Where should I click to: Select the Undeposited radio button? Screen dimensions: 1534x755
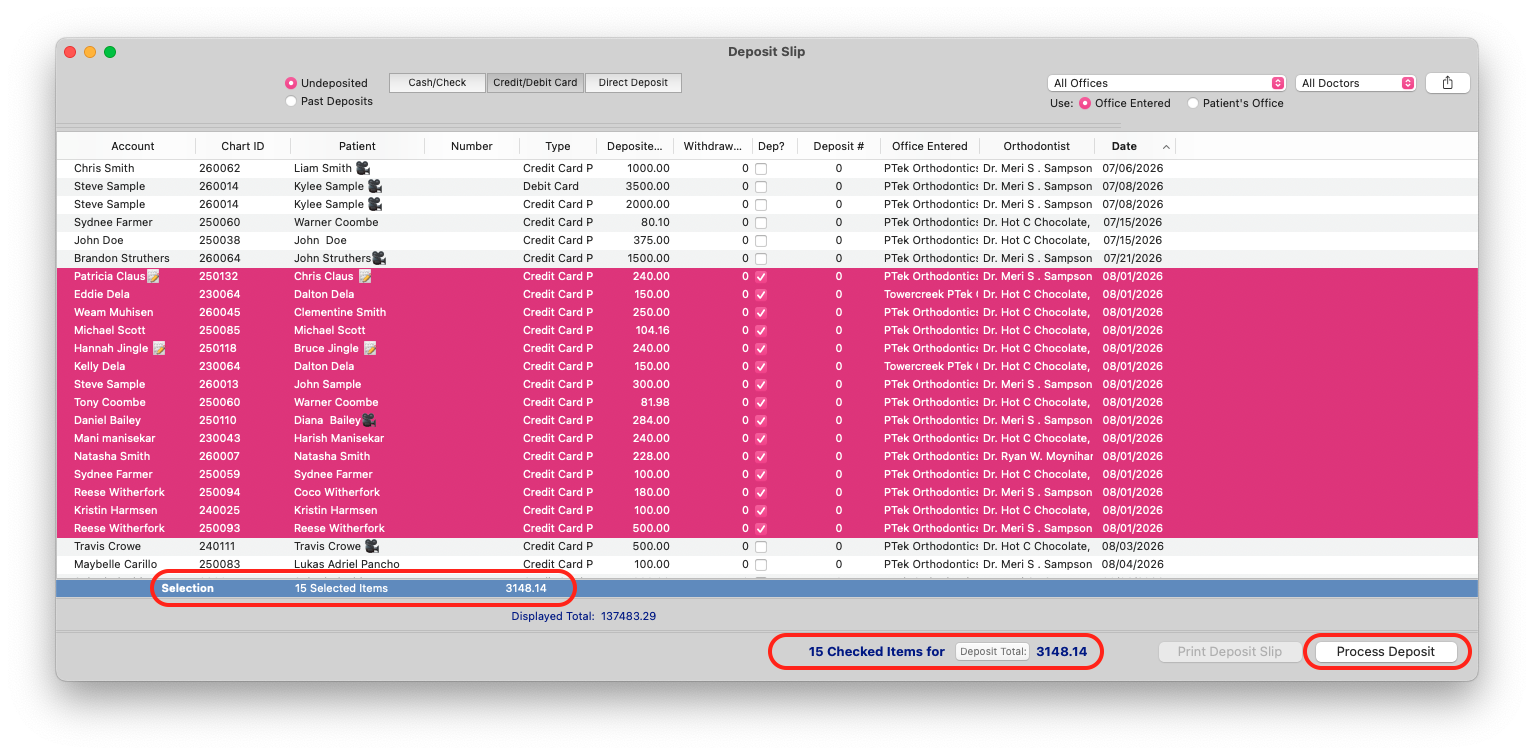pyautogui.click(x=291, y=83)
